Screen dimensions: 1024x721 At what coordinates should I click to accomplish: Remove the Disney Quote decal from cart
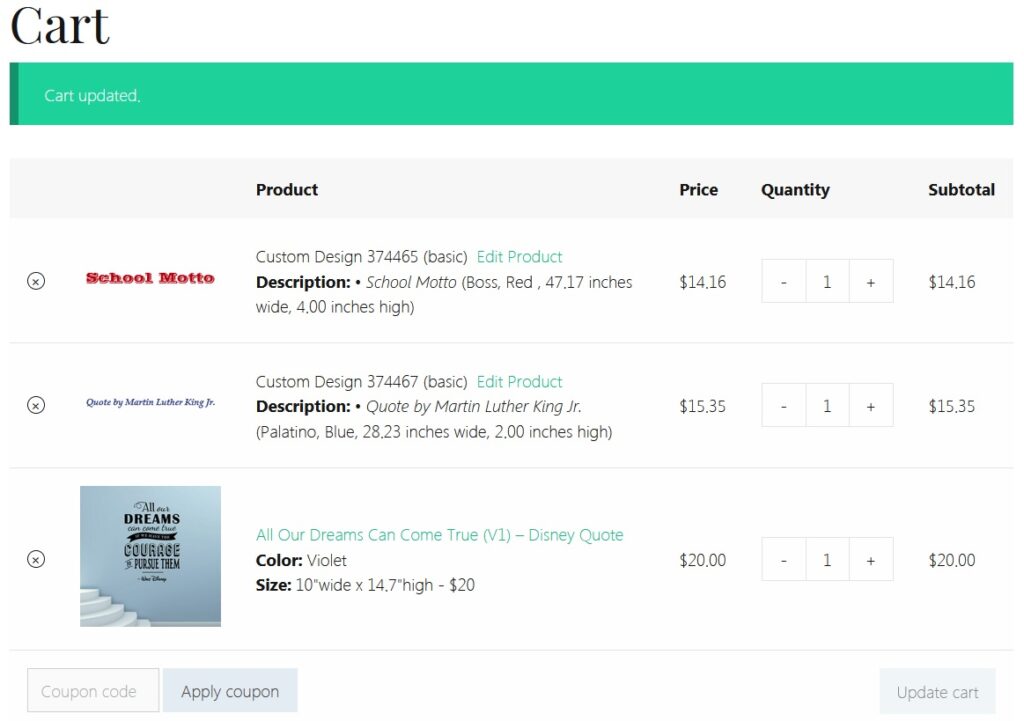tap(36, 561)
